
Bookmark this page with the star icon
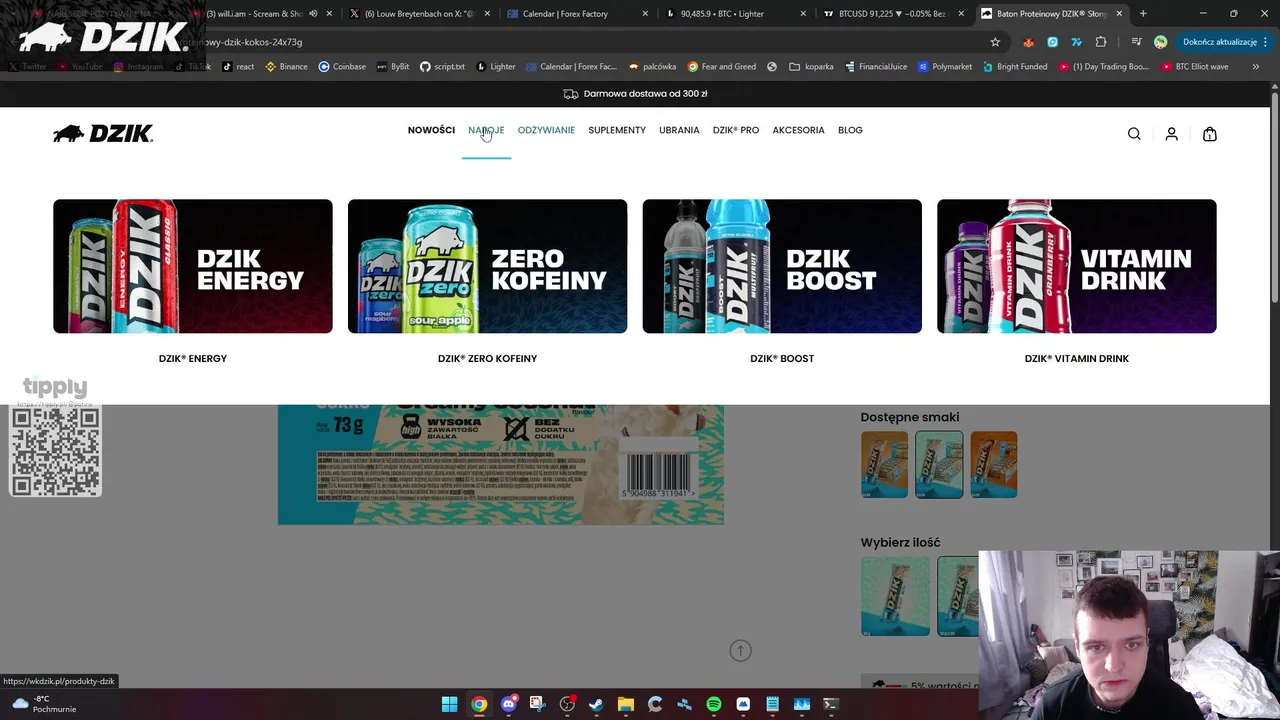coord(995,42)
